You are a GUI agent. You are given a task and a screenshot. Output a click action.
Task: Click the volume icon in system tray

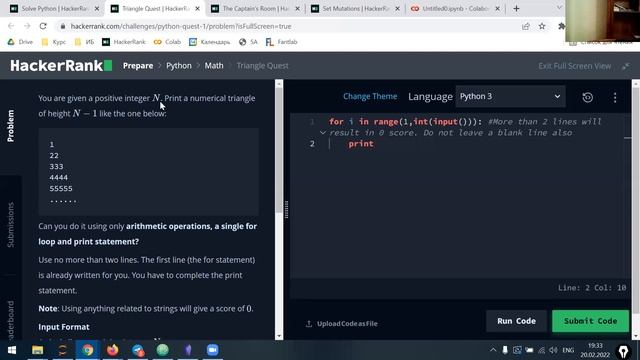553,350
